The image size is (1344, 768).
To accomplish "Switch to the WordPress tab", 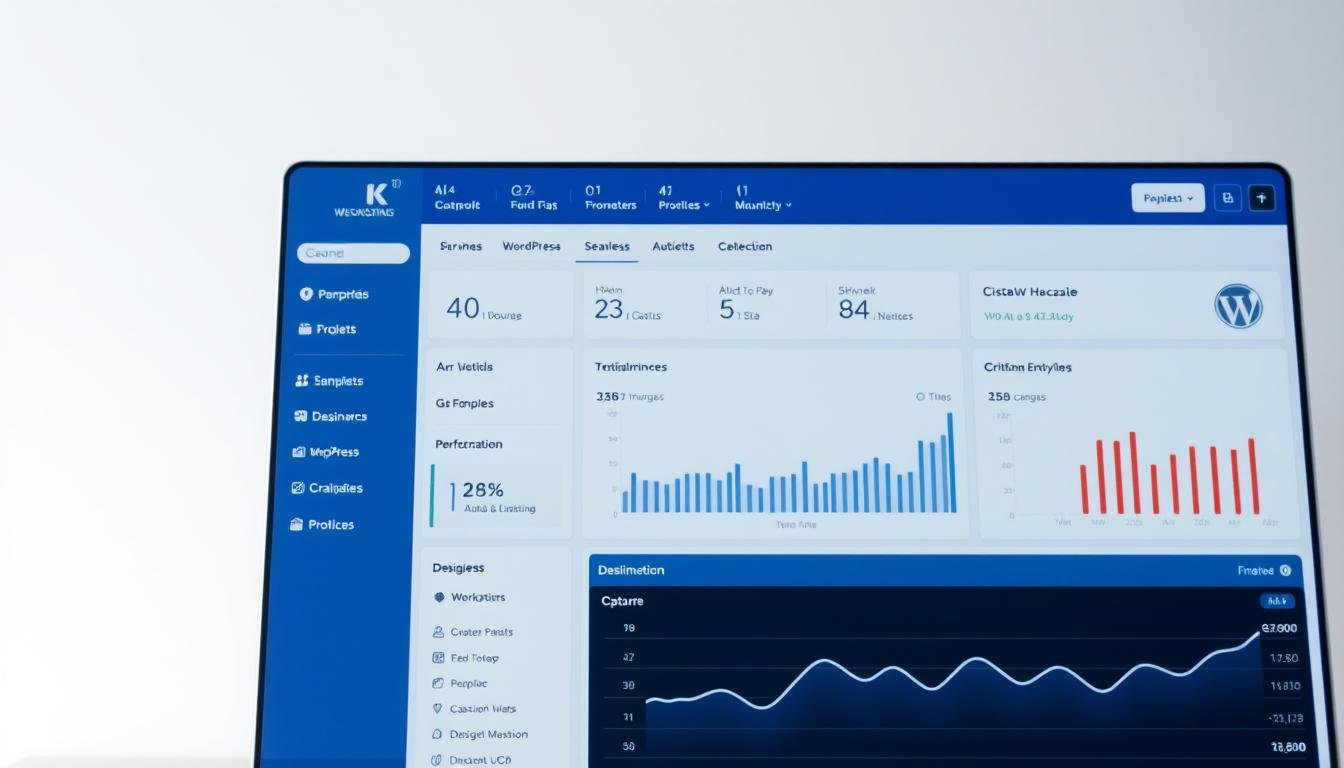I will [531, 246].
